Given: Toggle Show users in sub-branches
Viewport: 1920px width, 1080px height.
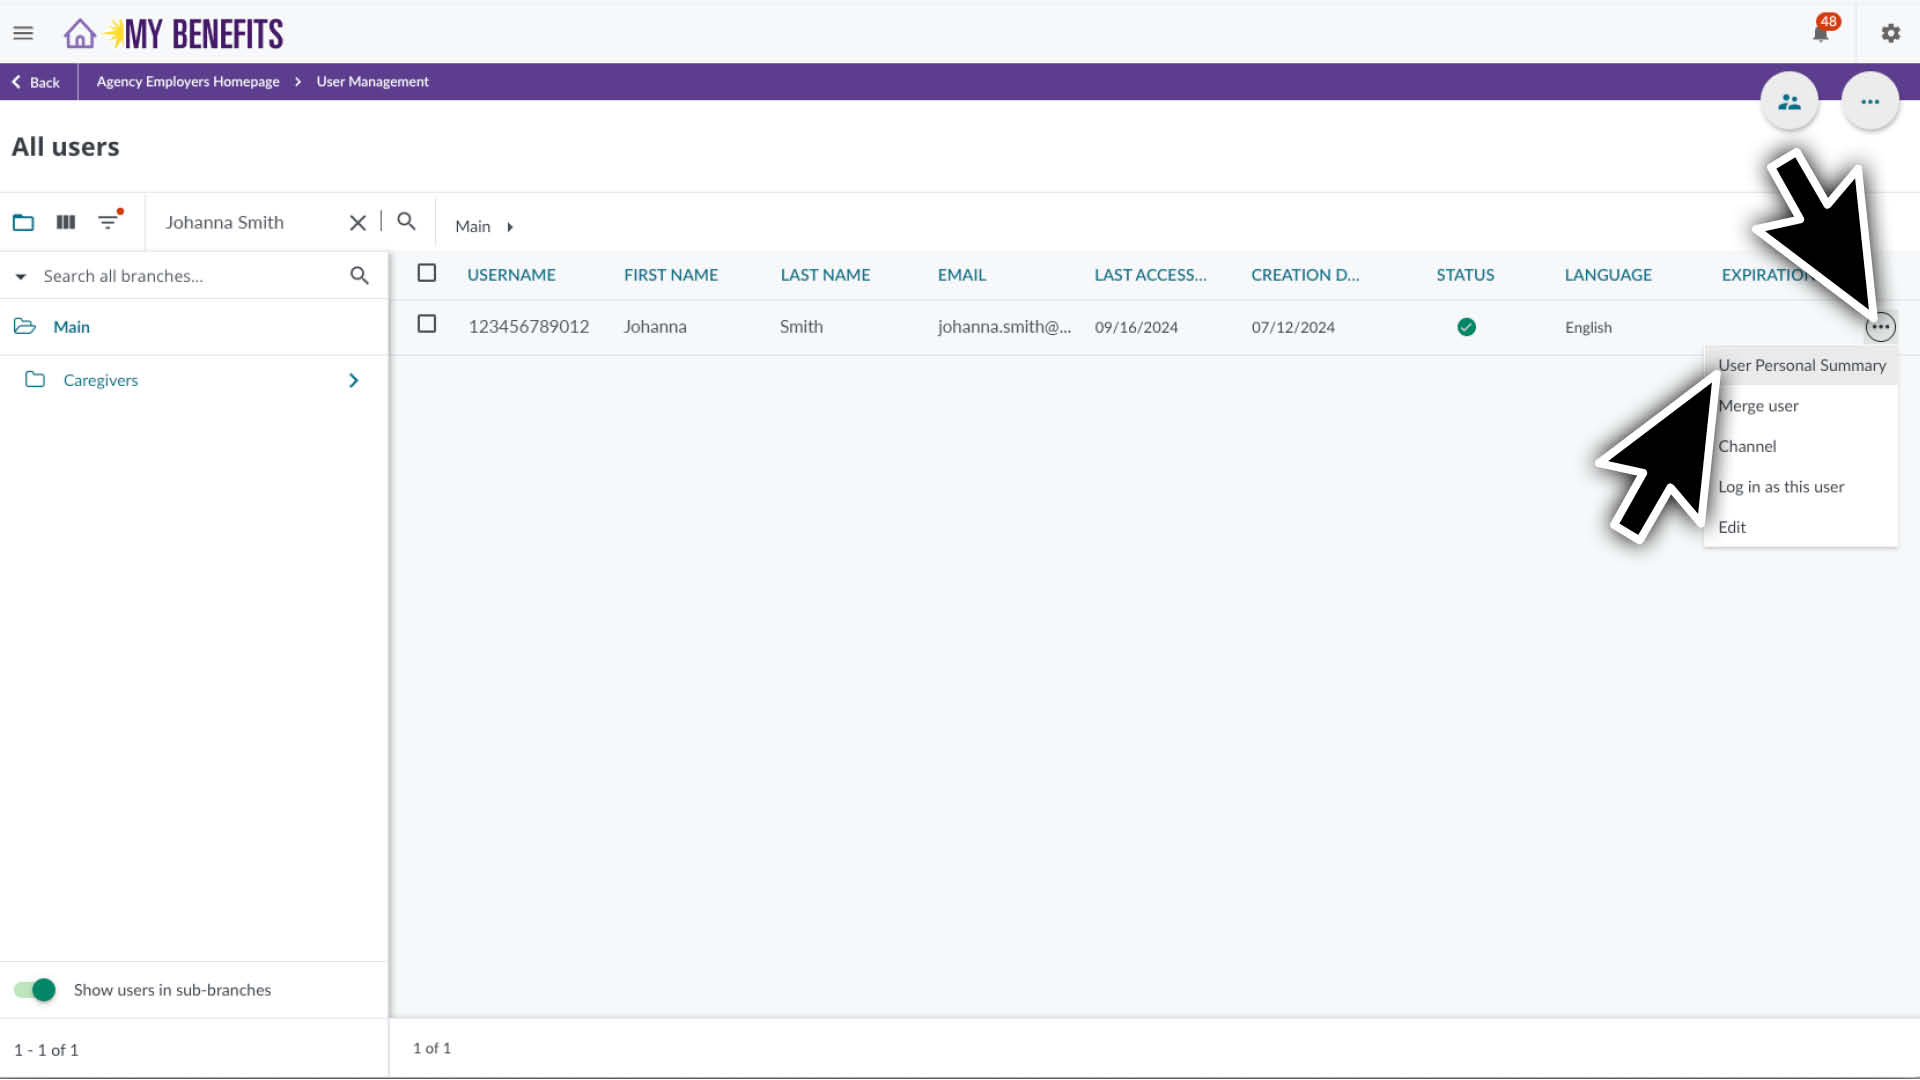Looking at the screenshot, I should click(34, 989).
